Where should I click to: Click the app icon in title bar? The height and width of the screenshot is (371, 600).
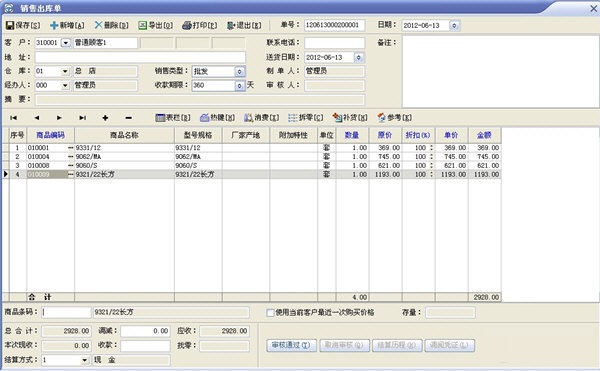pyautogui.click(x=8, y=8)
